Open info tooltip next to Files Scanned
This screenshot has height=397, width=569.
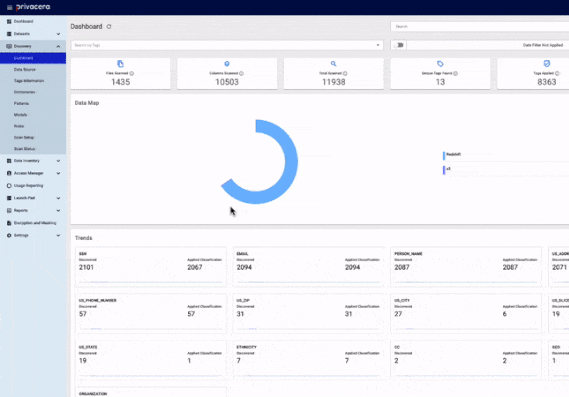(132, 73)
